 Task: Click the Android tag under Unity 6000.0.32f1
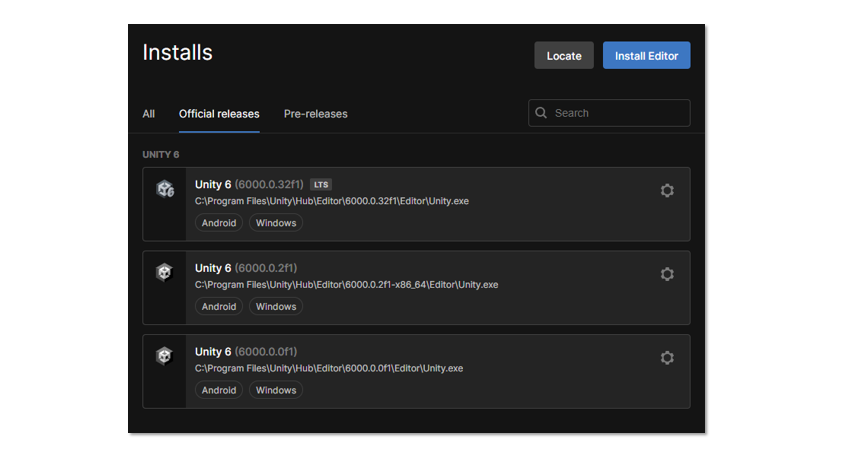pos(219,223)
